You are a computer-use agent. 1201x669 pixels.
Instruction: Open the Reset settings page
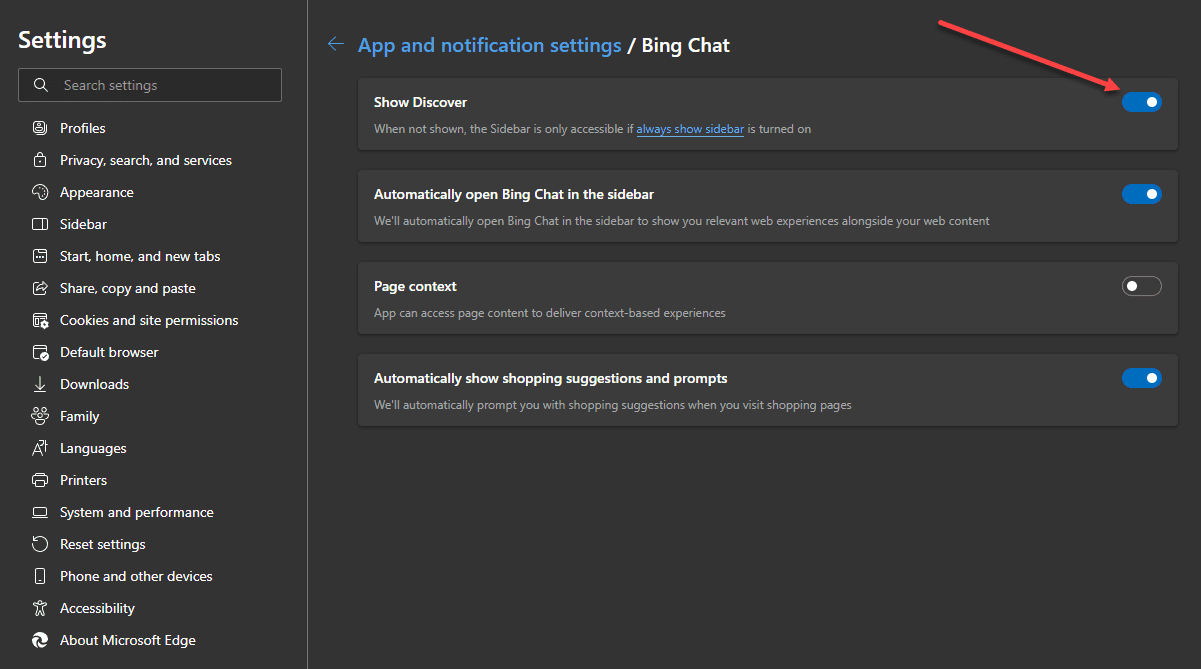[102, 544]
